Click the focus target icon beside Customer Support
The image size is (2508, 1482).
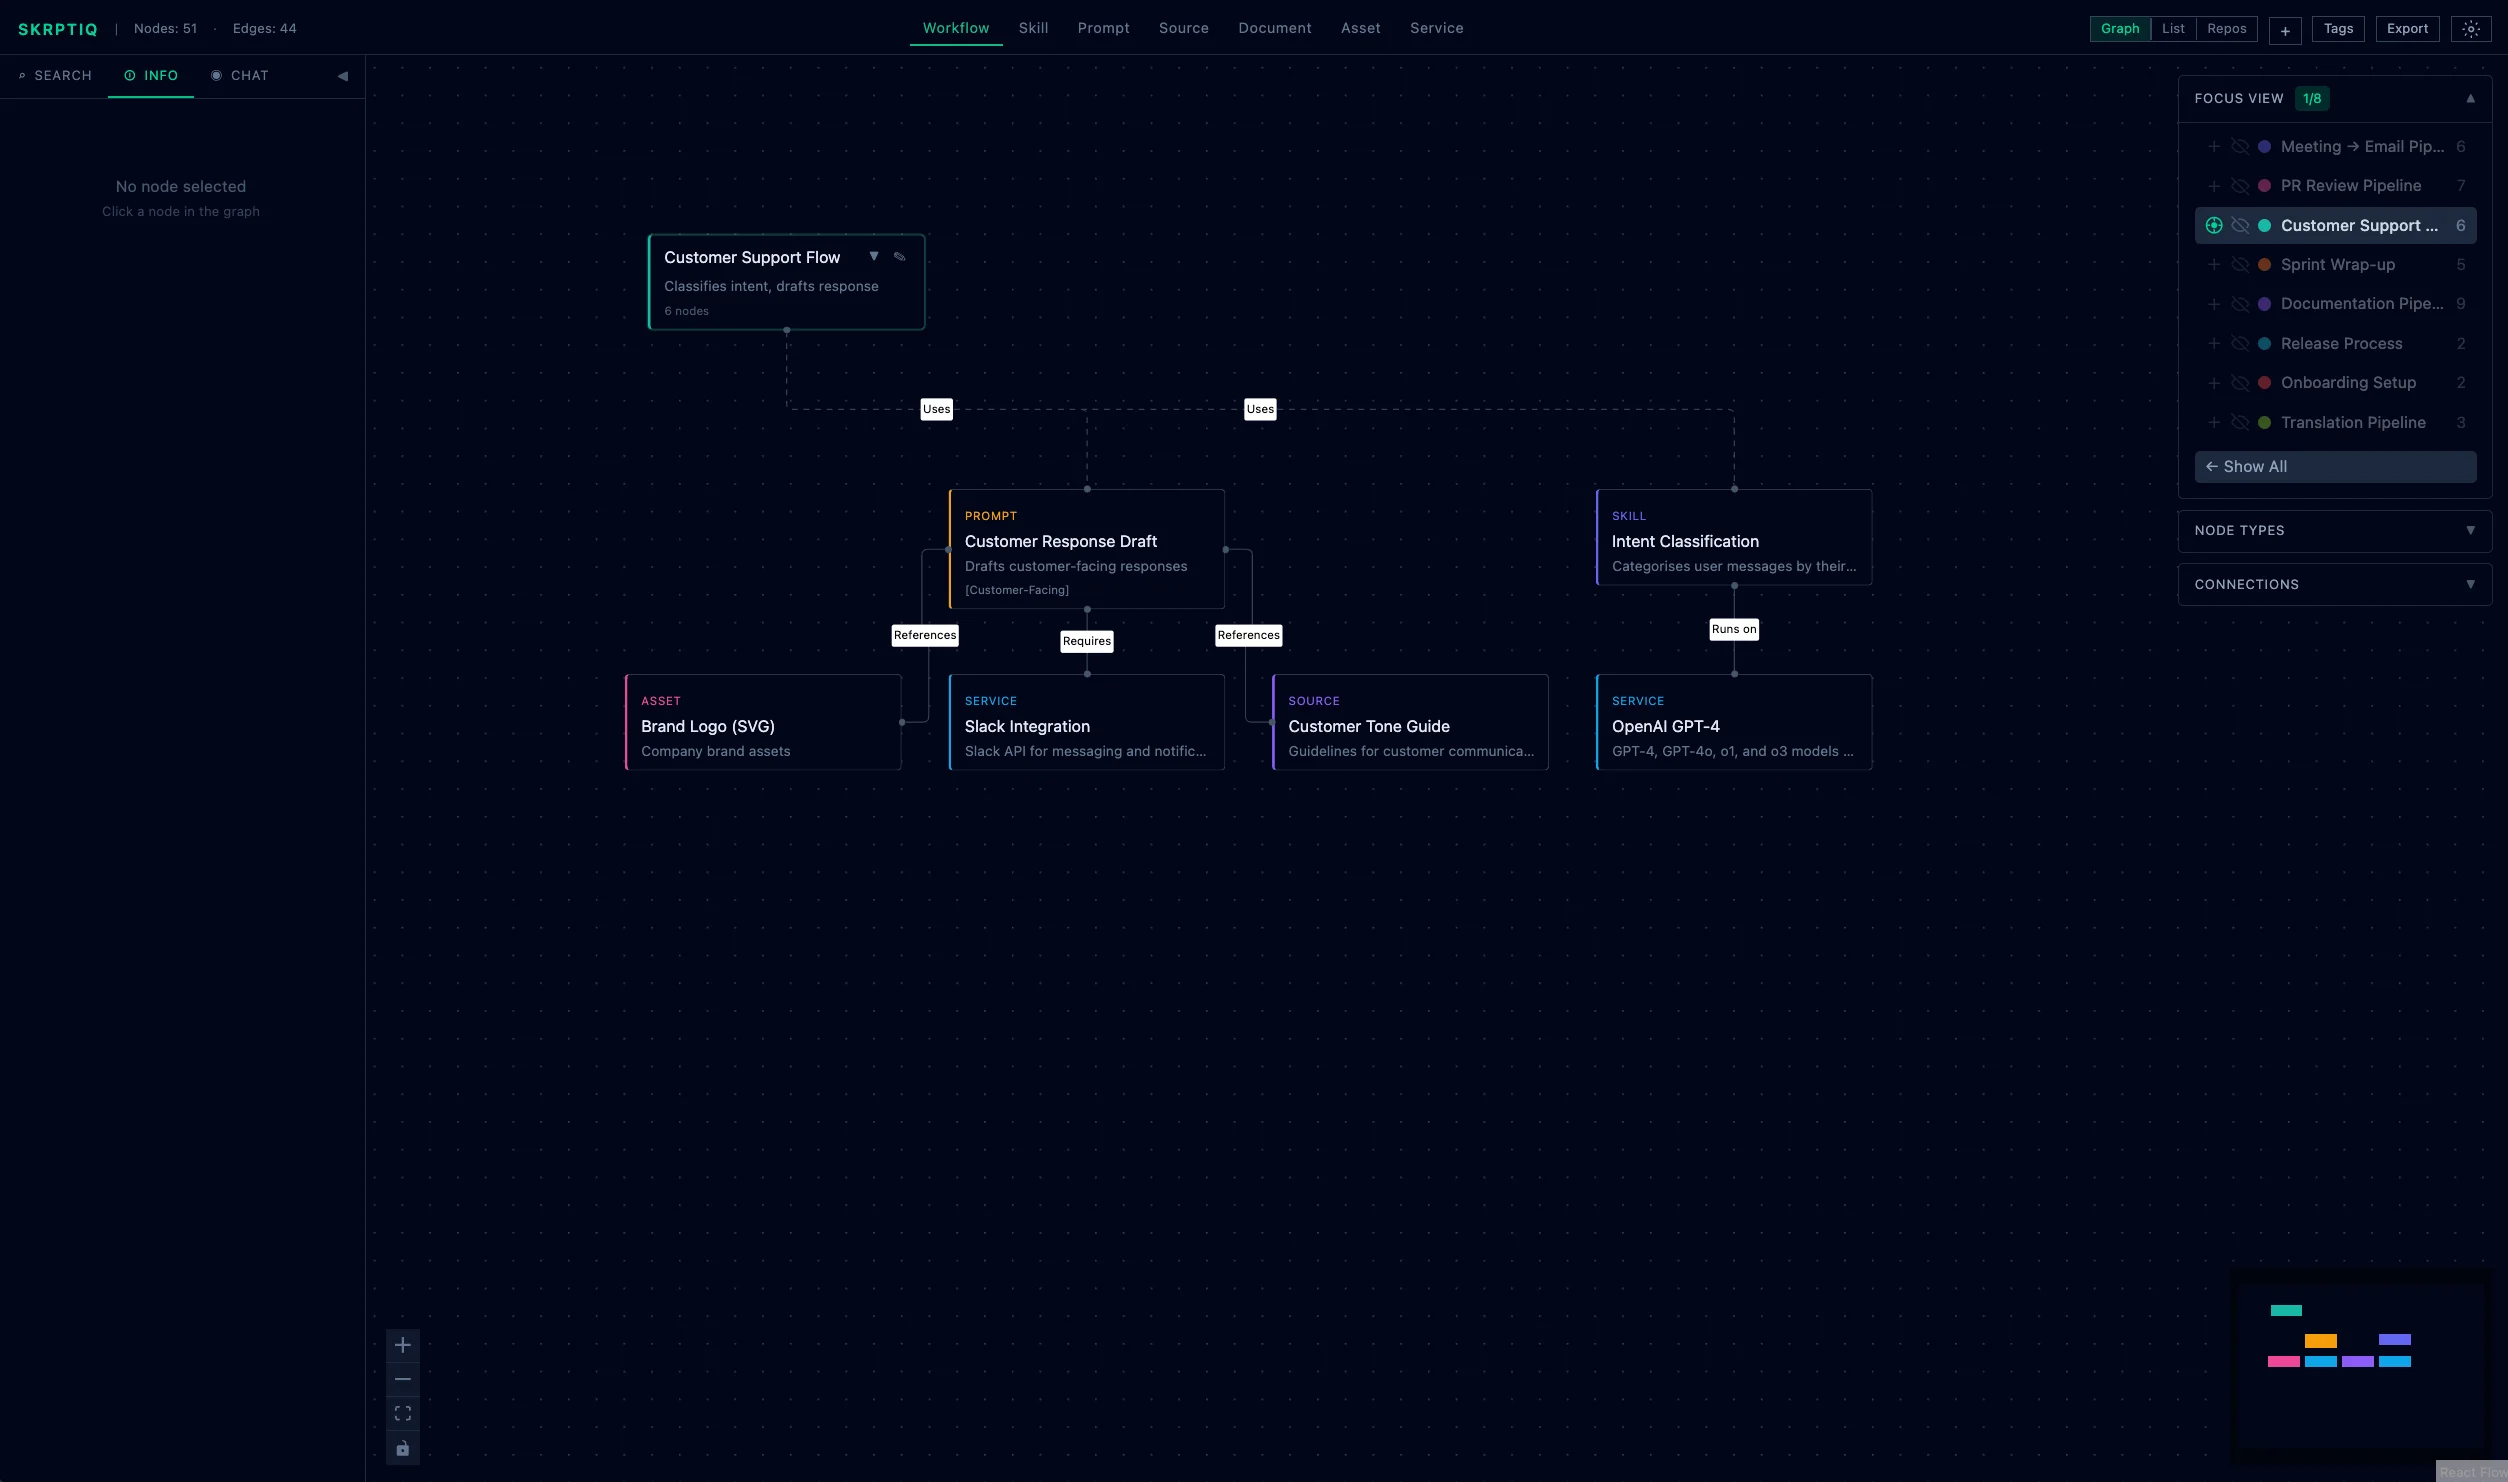click(x=2214, y=225)
